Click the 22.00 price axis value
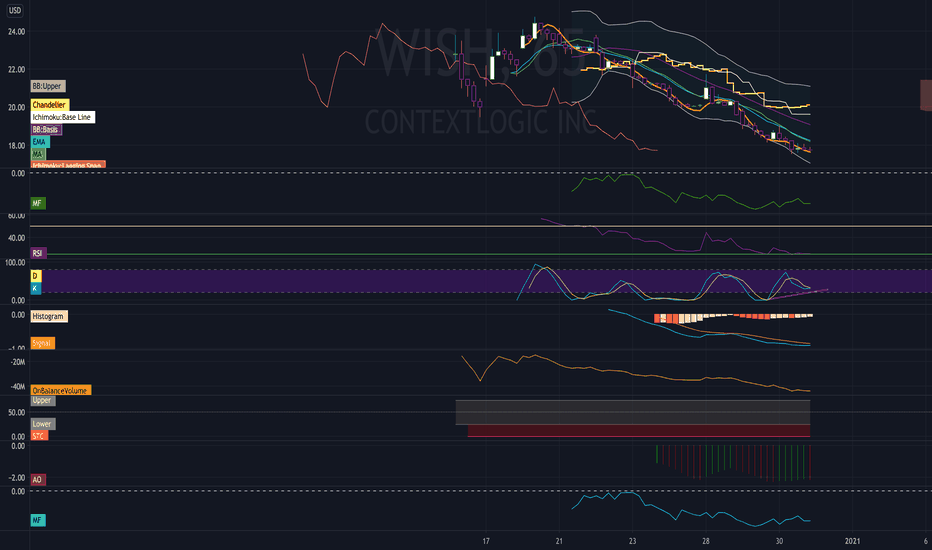 click(x=17, y=70)
